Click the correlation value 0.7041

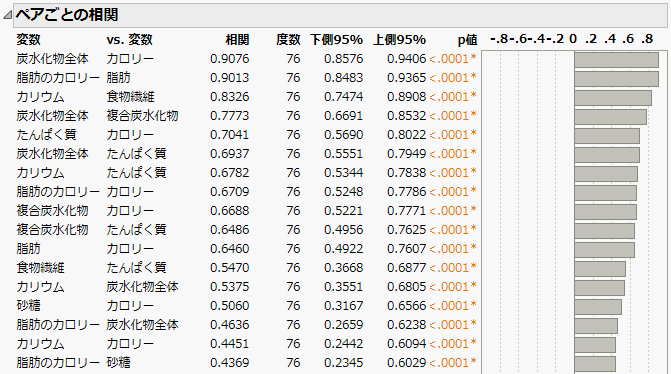[x=229, y=134]
